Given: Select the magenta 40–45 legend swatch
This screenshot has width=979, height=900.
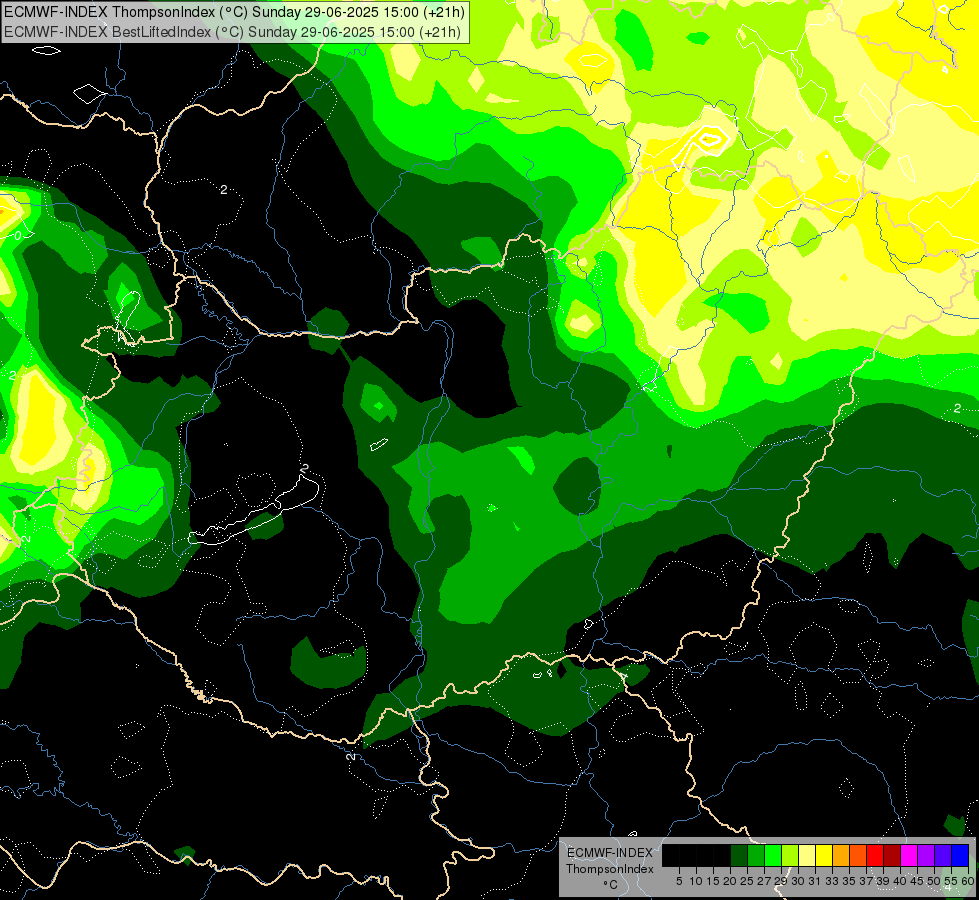Looking at the screenshot, I should (x=909, y=855).
